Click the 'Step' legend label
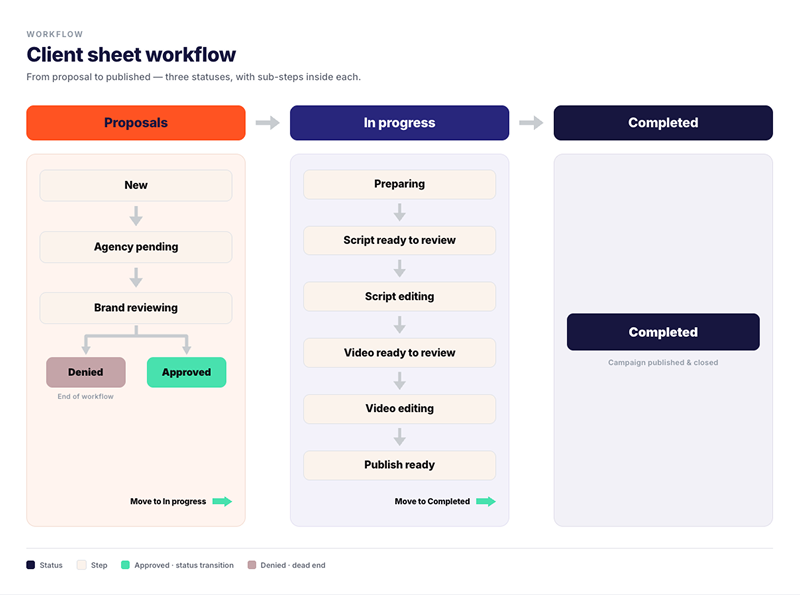 [x=99, y=565]
